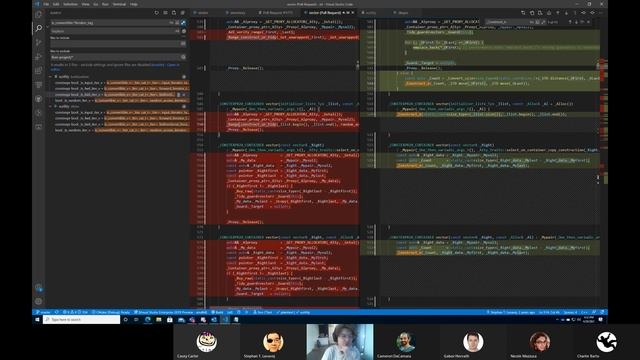Open new search editor icon

pos(174,13)
